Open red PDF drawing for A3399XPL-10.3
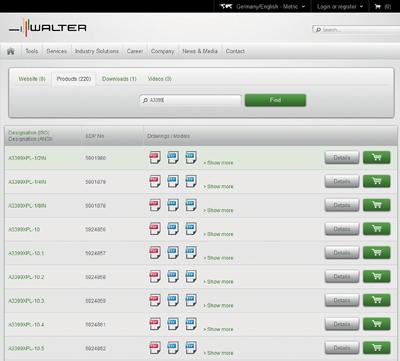Image resolution: width=400 pixels, height=361 pixels. [x=155, y=300]
